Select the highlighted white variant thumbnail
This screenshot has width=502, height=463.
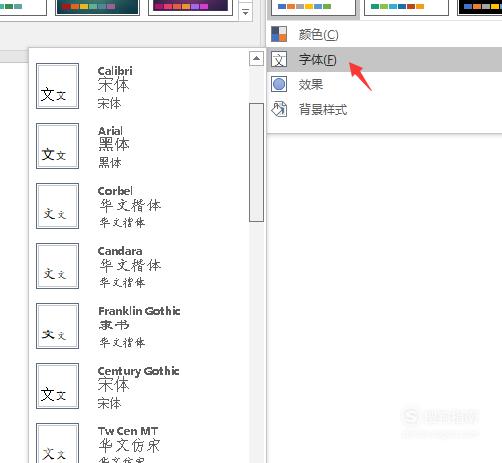click(313, 8)
